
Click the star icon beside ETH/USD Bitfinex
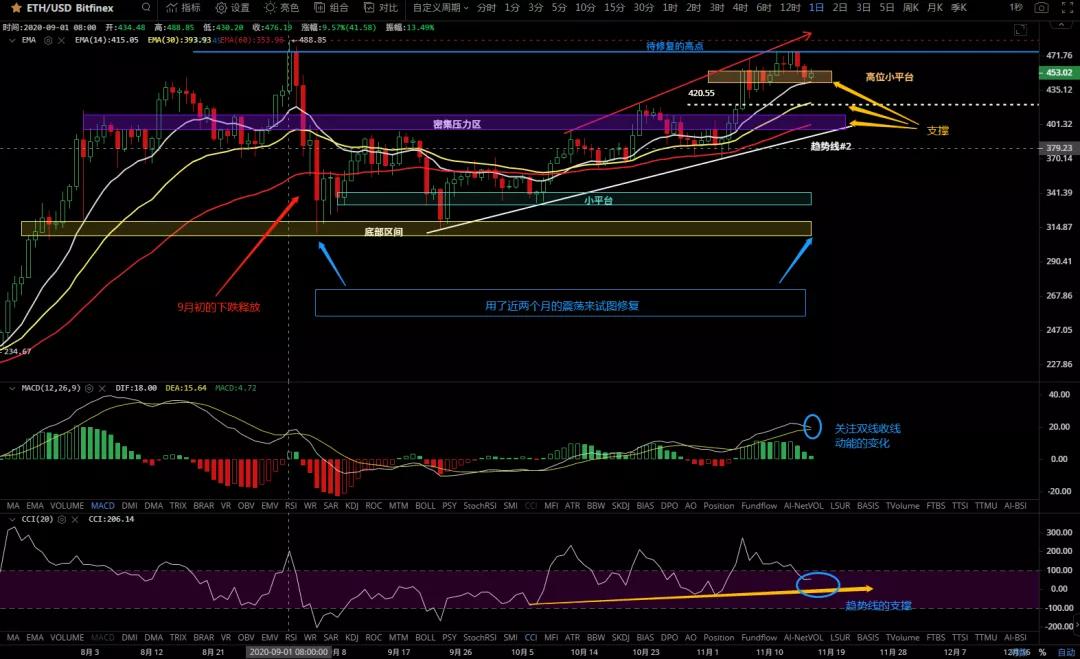point(15,8)
